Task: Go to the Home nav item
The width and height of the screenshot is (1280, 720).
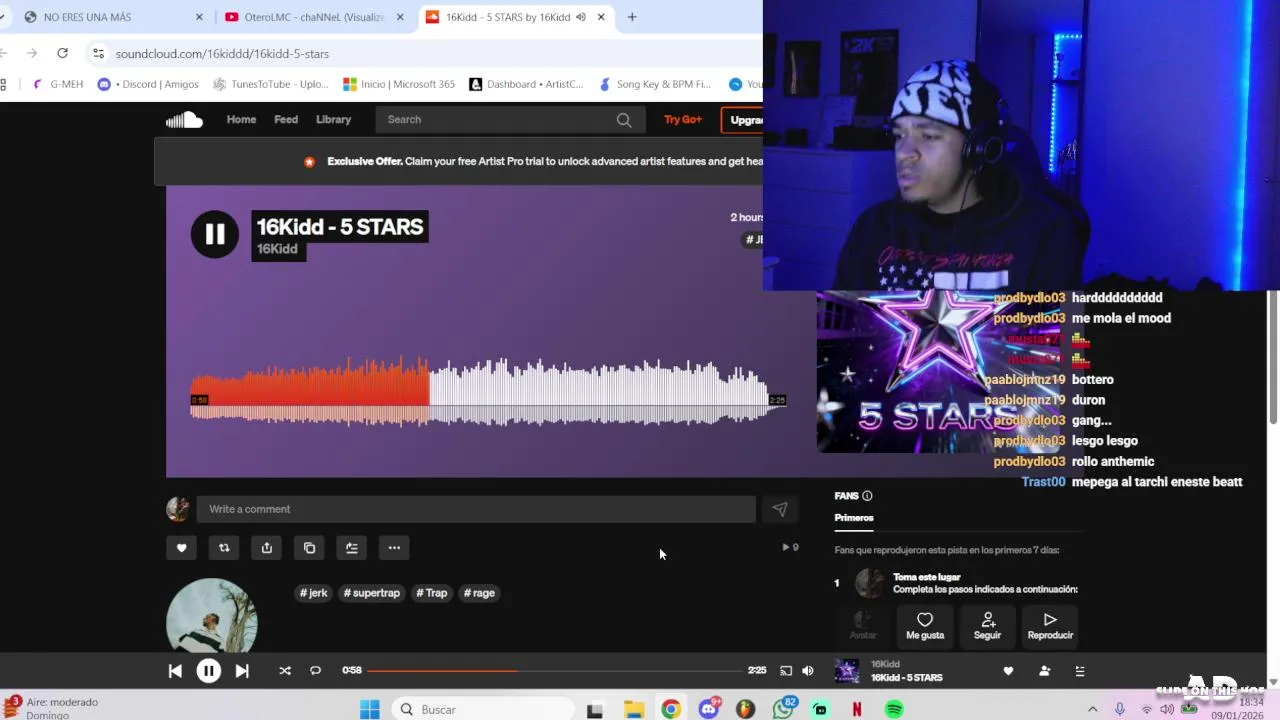Action: tap(241, 120)
